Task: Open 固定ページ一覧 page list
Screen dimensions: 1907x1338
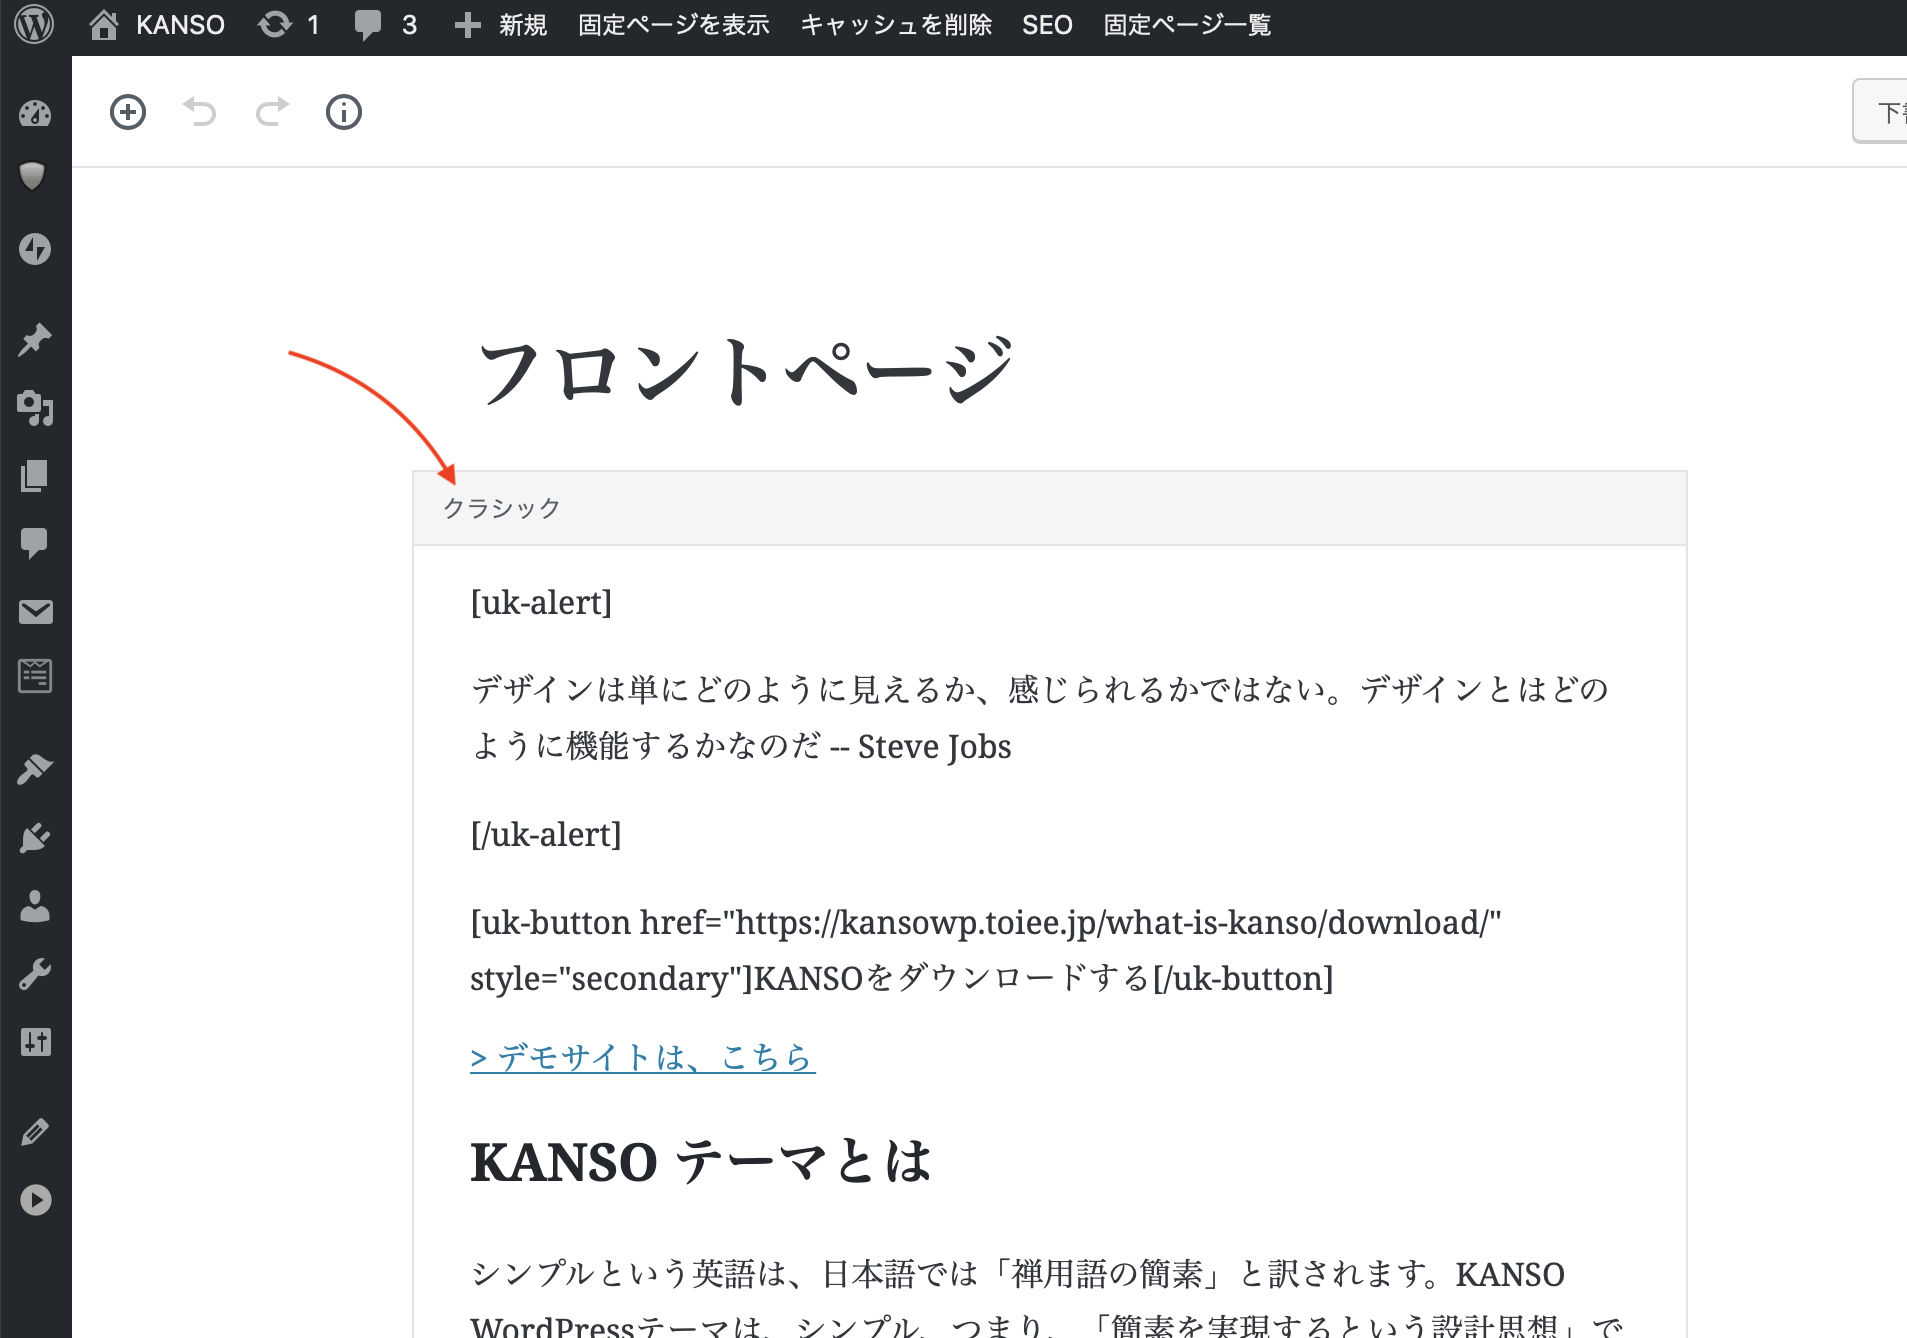Action: pos(1187,24)
